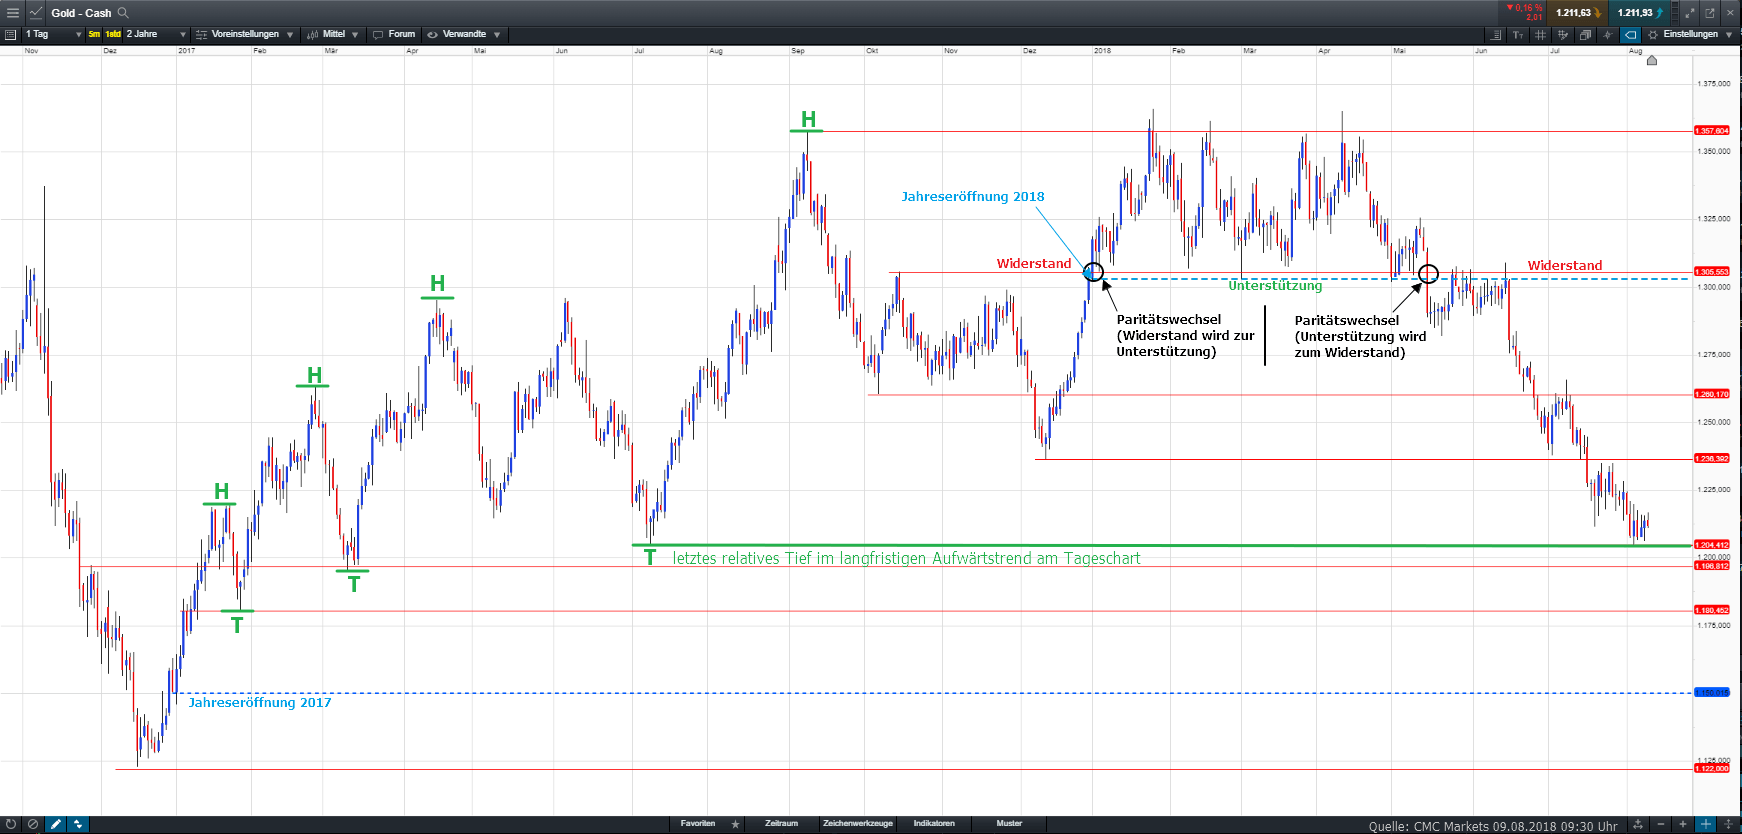Click the 1.204,412 price label on the axis
The height and width of the screenshot is (834, 1742).
point(1712,545)
